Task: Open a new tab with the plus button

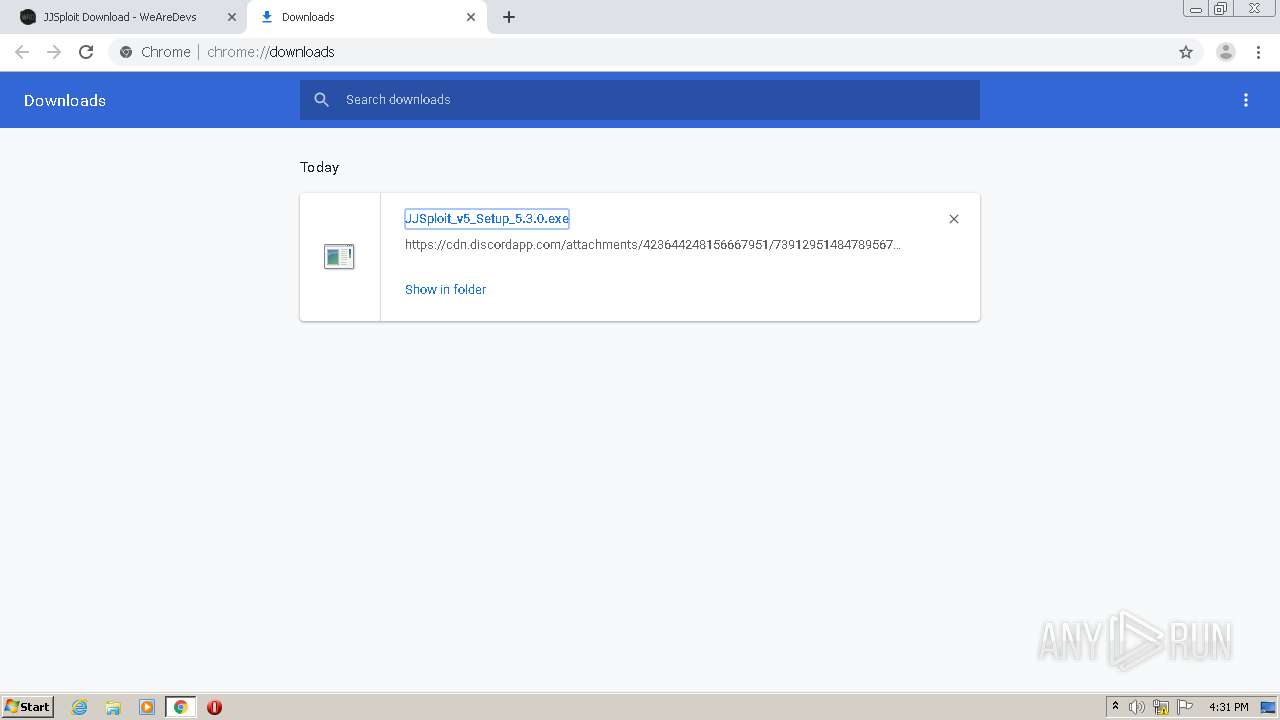Action: pos(509,17)
